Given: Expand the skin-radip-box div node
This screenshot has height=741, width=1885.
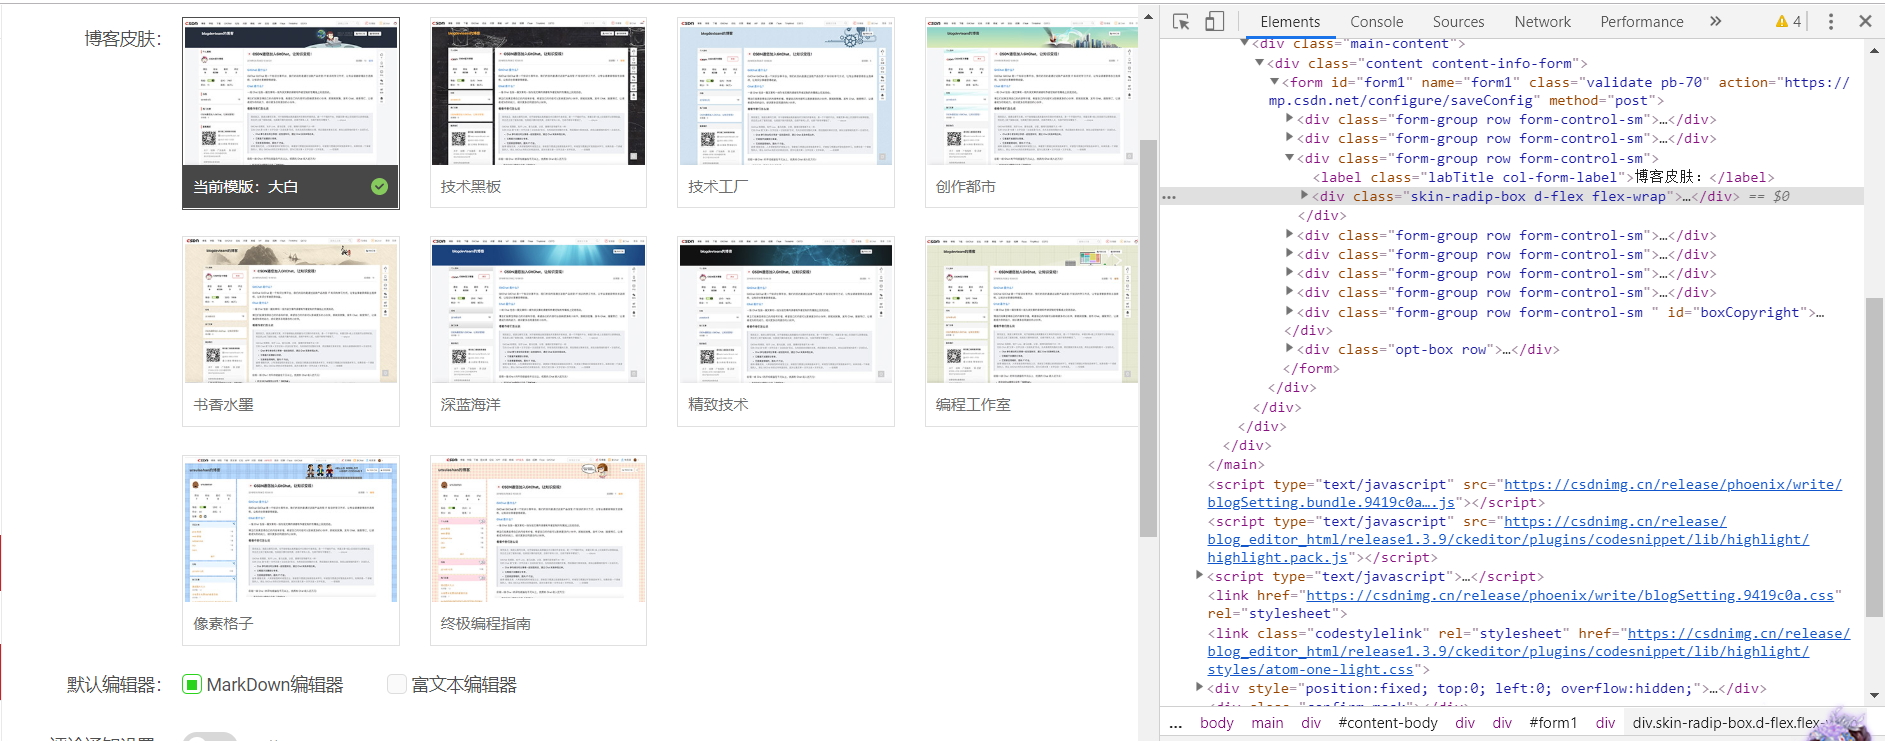Looking at the screenshot, I should [x=1304, y=196].
